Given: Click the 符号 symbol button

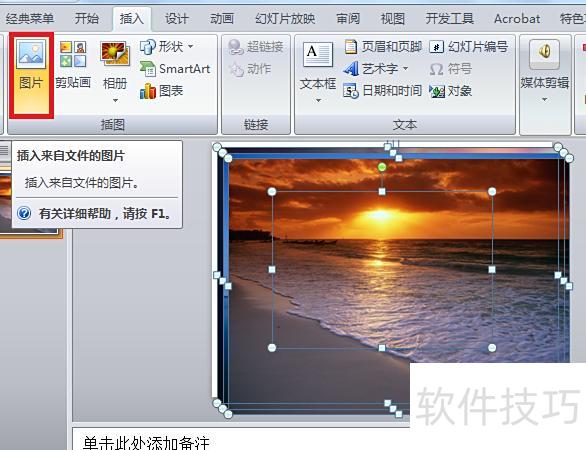Looking at the screenshot, I should click(451, 69).
